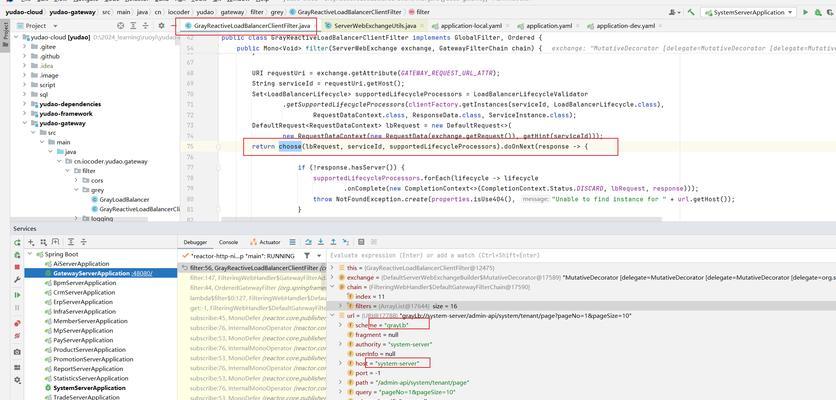
Task: Collapse the yudao-cloud root node
Action: (x=17, y=37)
